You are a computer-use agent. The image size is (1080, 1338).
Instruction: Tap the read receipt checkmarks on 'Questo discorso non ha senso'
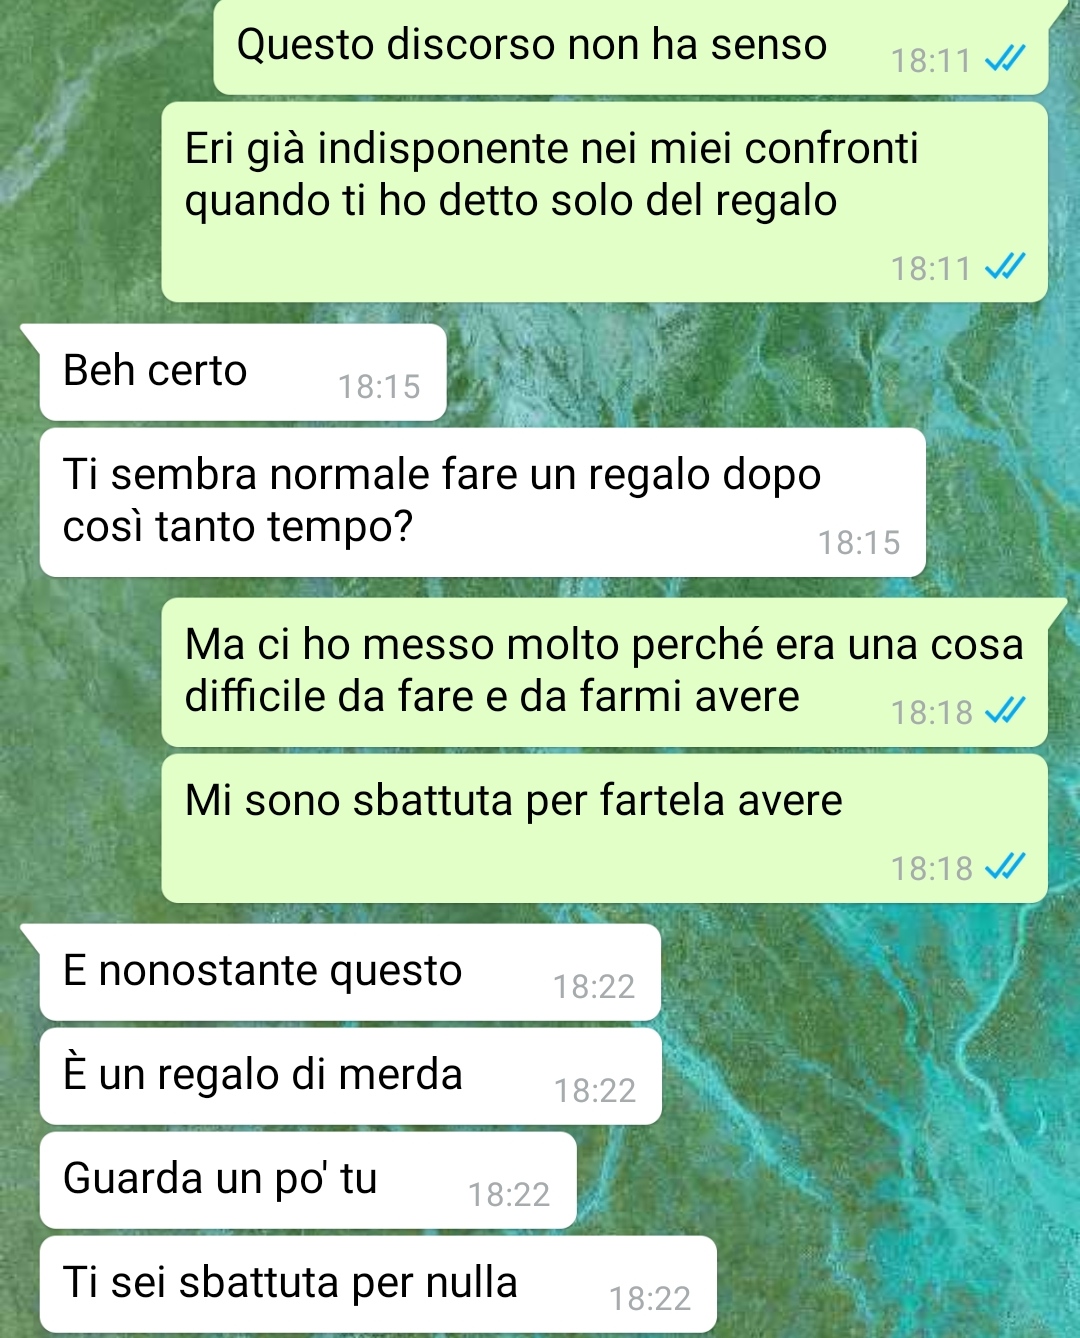[x=1005, y=61]
